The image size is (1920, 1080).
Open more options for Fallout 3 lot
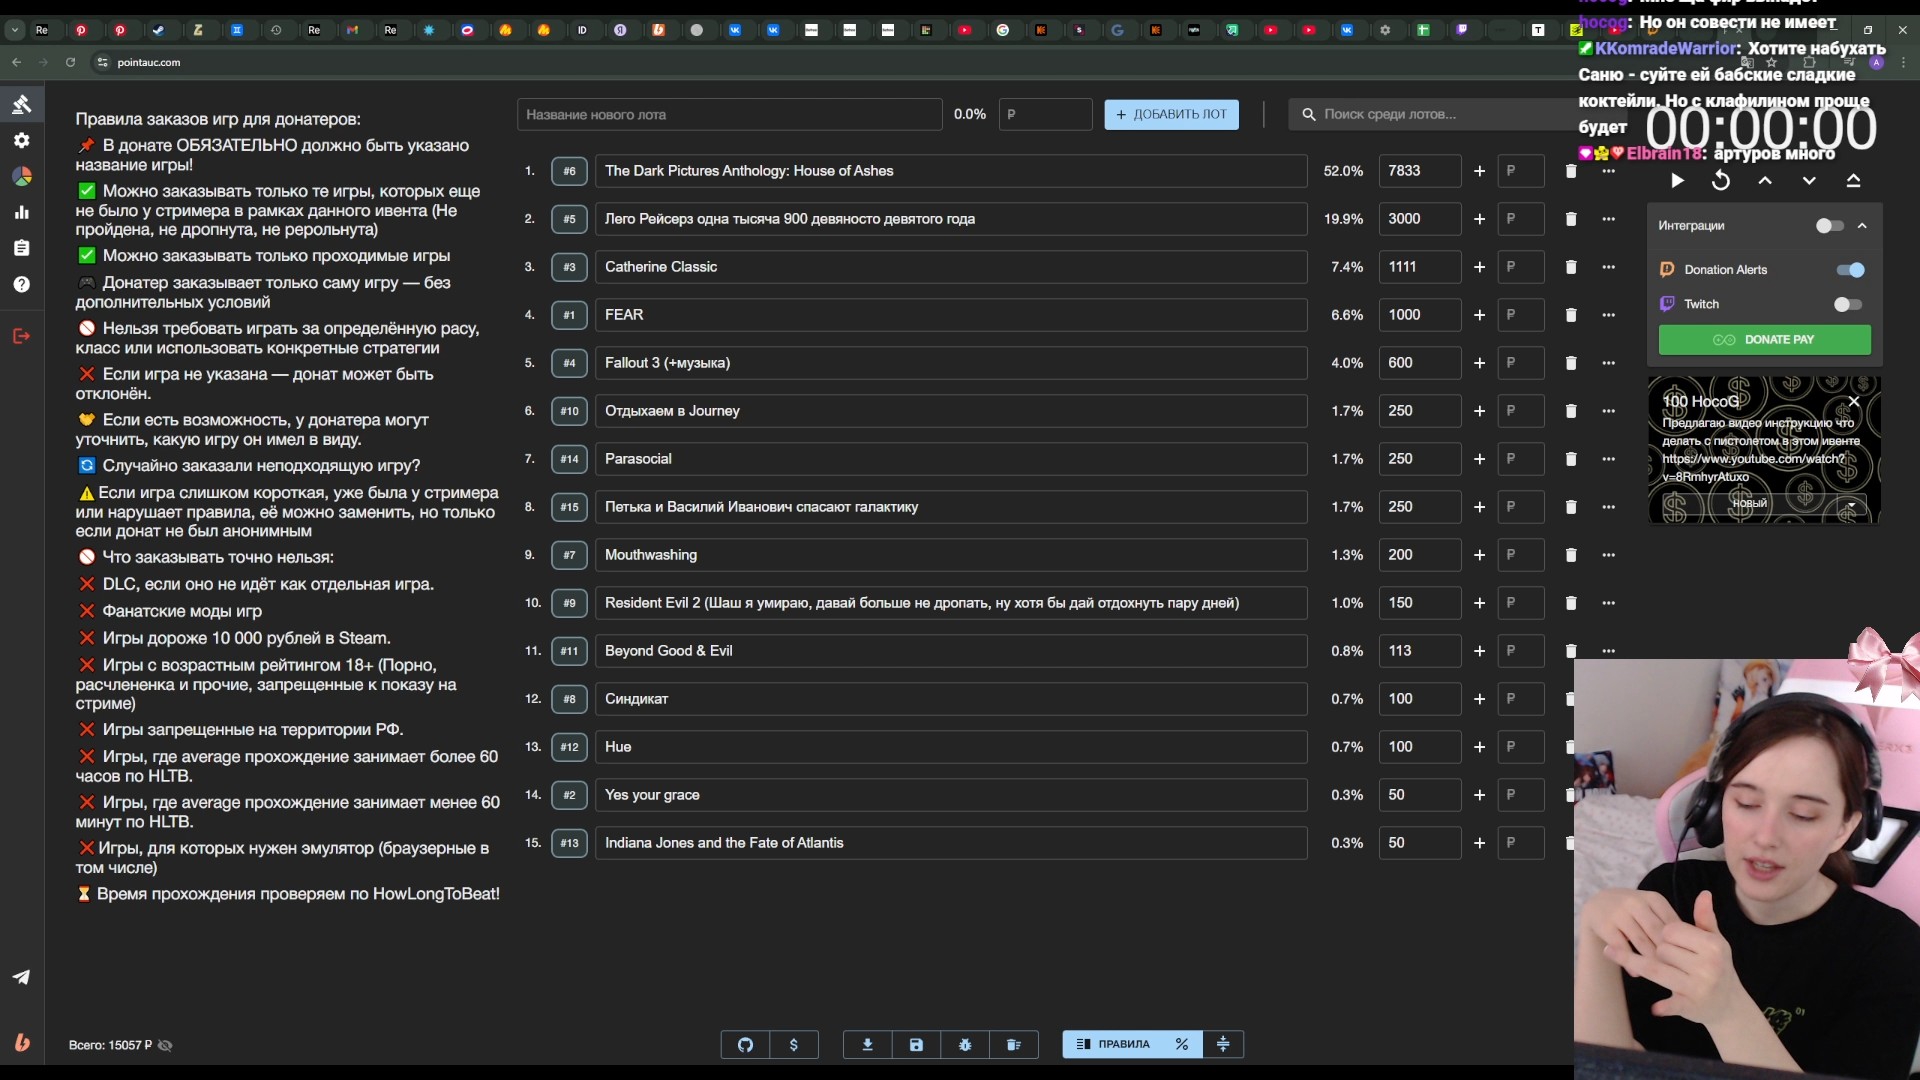(1608, 363)
